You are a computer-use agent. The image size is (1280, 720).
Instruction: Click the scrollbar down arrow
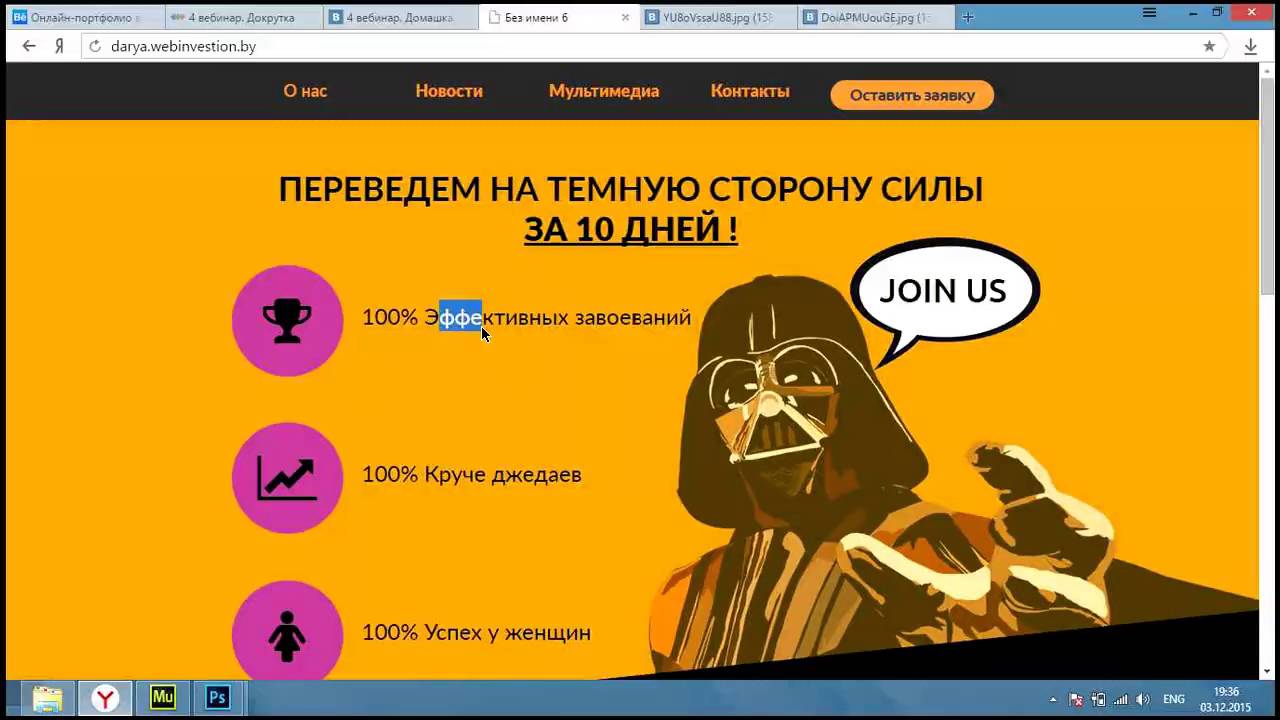1268,672
